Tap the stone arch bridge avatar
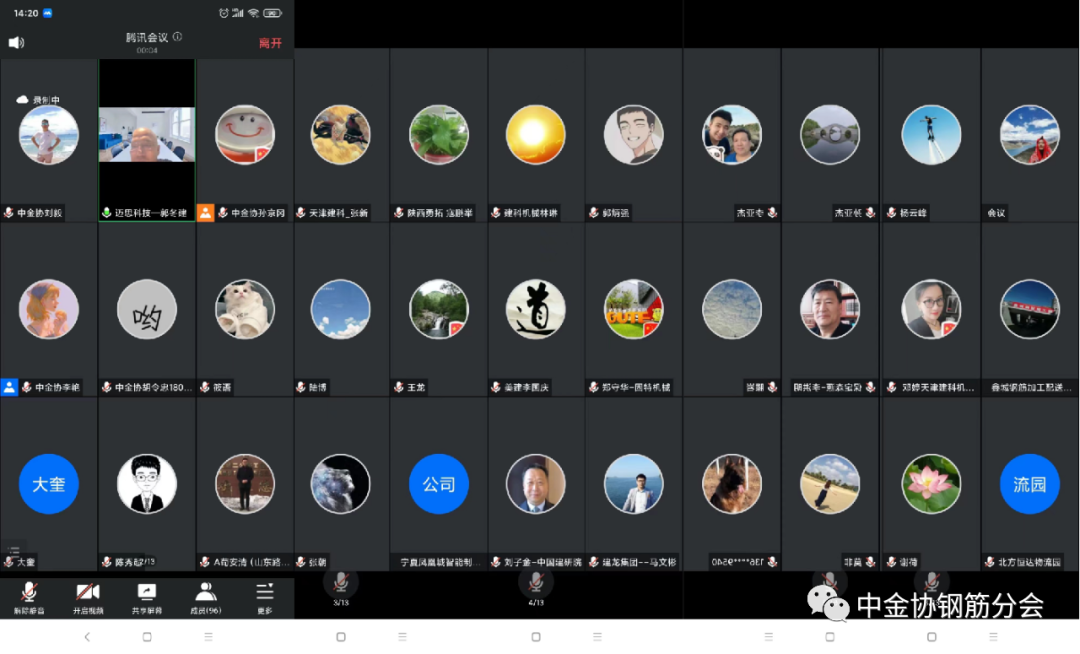1080x654 pixels. point(830,134)
